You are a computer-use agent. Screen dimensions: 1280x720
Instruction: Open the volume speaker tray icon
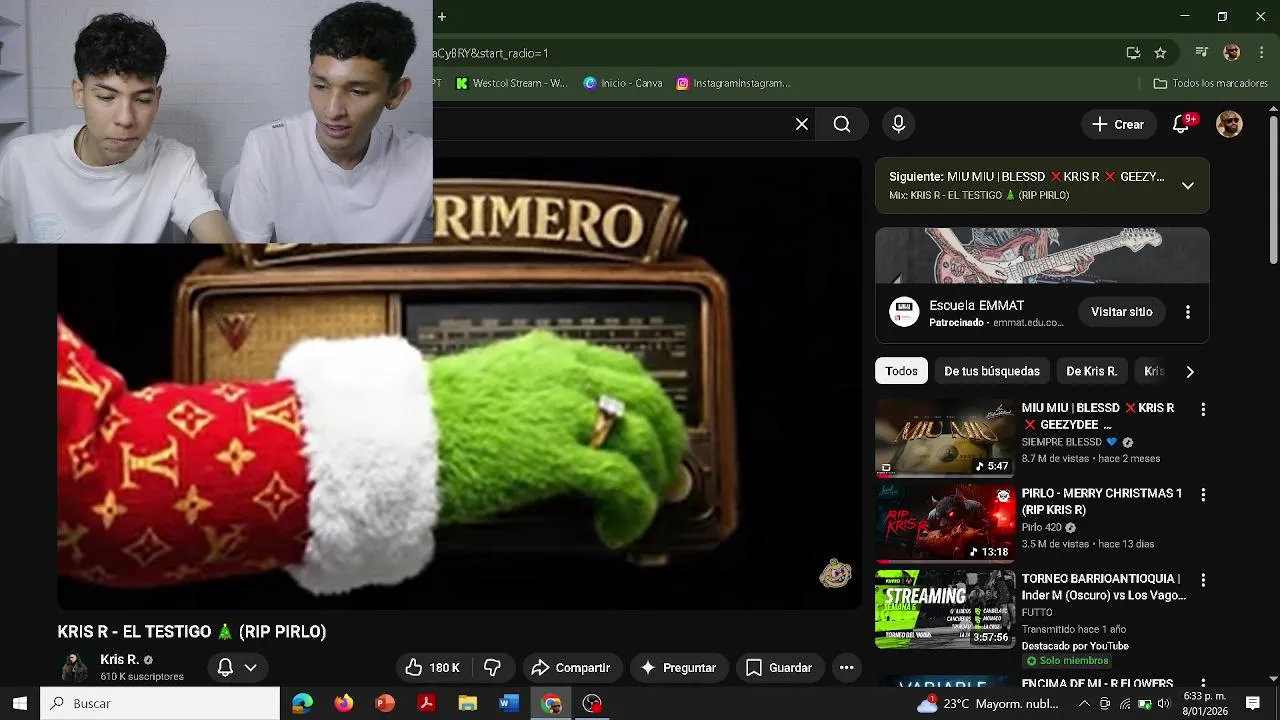[x=1164, y=704]
